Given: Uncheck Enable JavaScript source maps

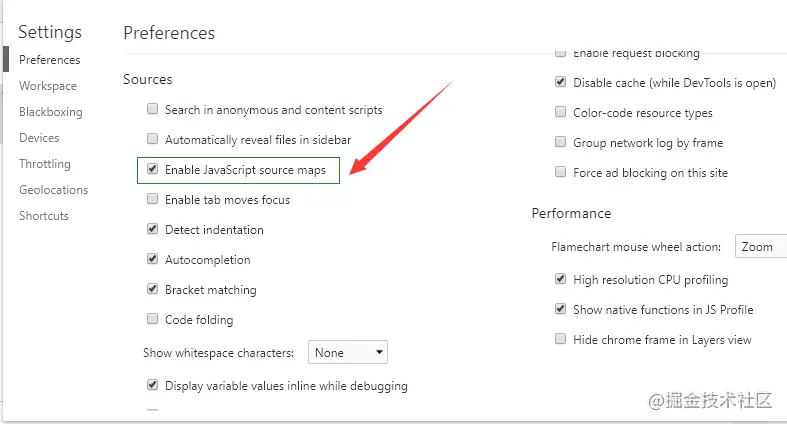Looking at the screenshot, I should 153,169.
